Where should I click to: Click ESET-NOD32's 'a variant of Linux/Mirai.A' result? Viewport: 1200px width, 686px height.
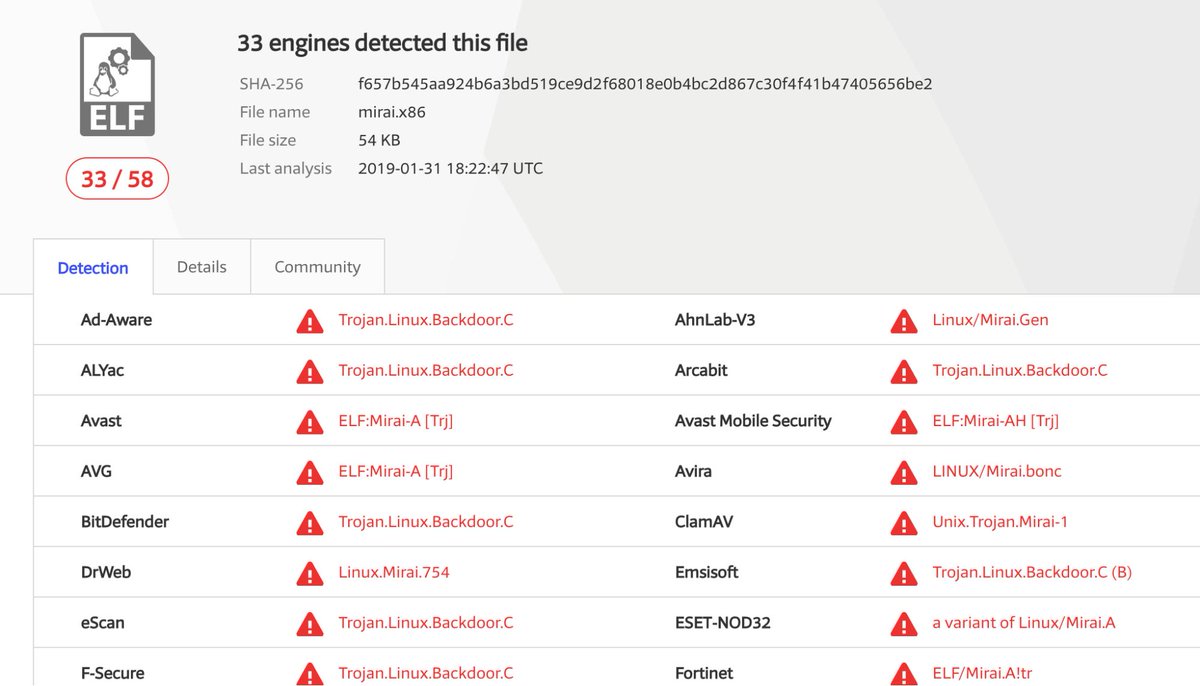pyautogui.click(x=1024, y=623)
